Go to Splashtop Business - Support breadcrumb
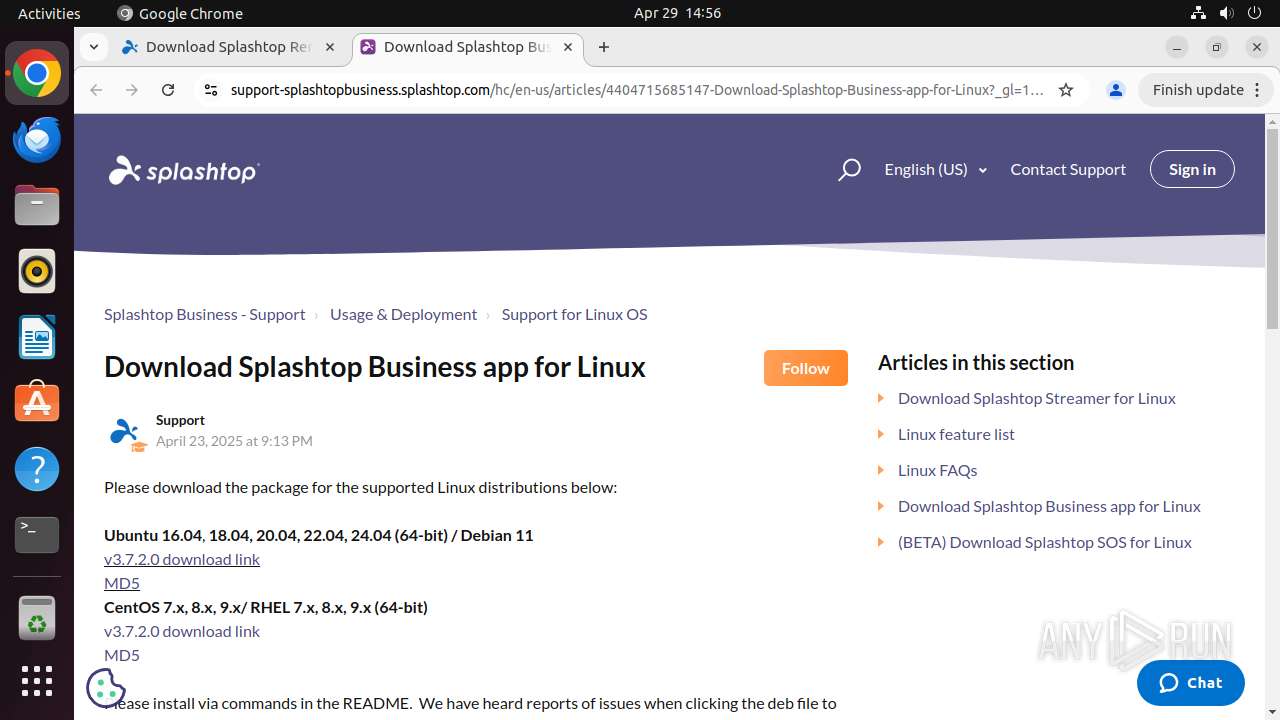This screenshot has width=1280, height=720. (204, 314)
